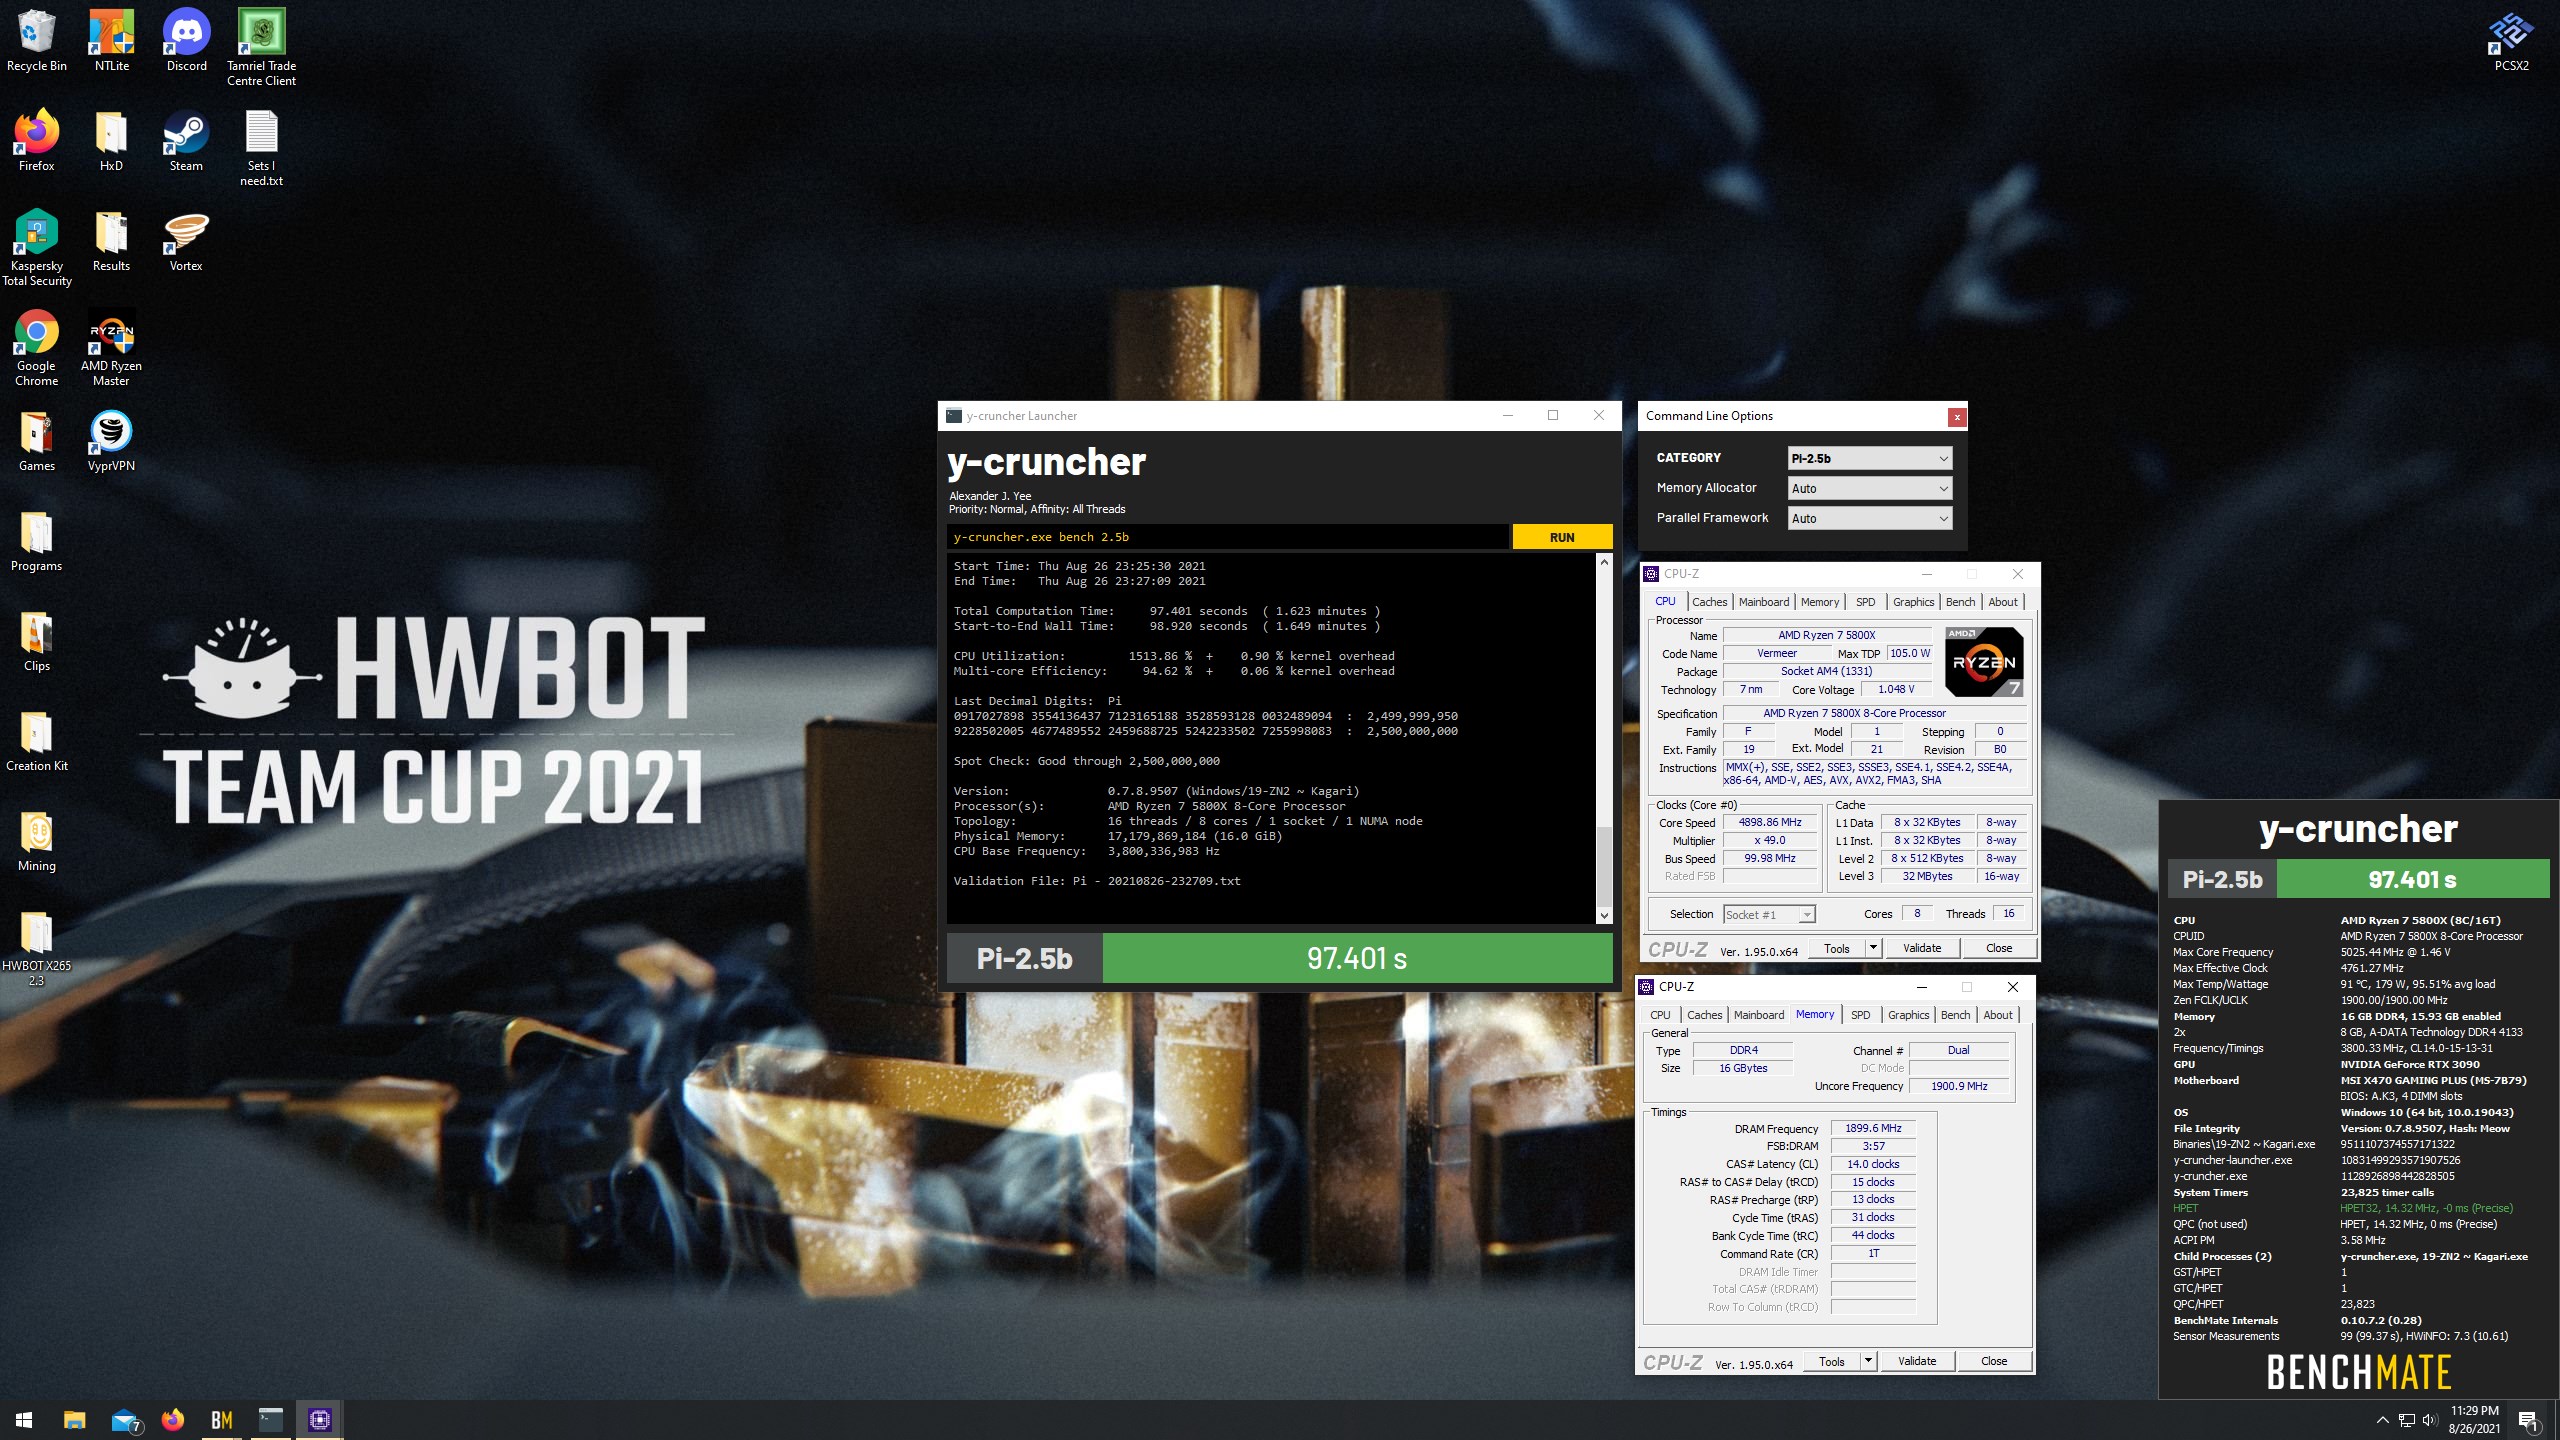Image resolution: width=2560 pixels, height=1440 pixels.
Task: Open Firefox from the taskbar
Action: click(173, 1419)
